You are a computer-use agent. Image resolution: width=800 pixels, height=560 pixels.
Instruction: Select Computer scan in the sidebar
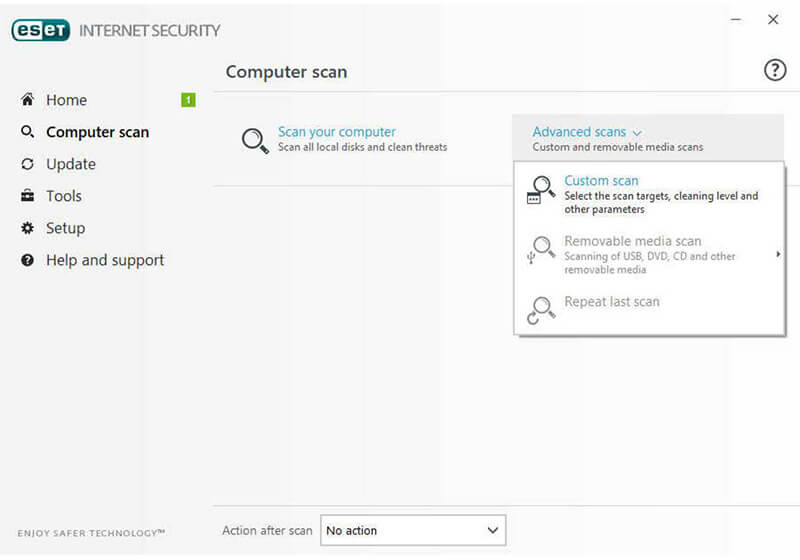tap(97, 132)
